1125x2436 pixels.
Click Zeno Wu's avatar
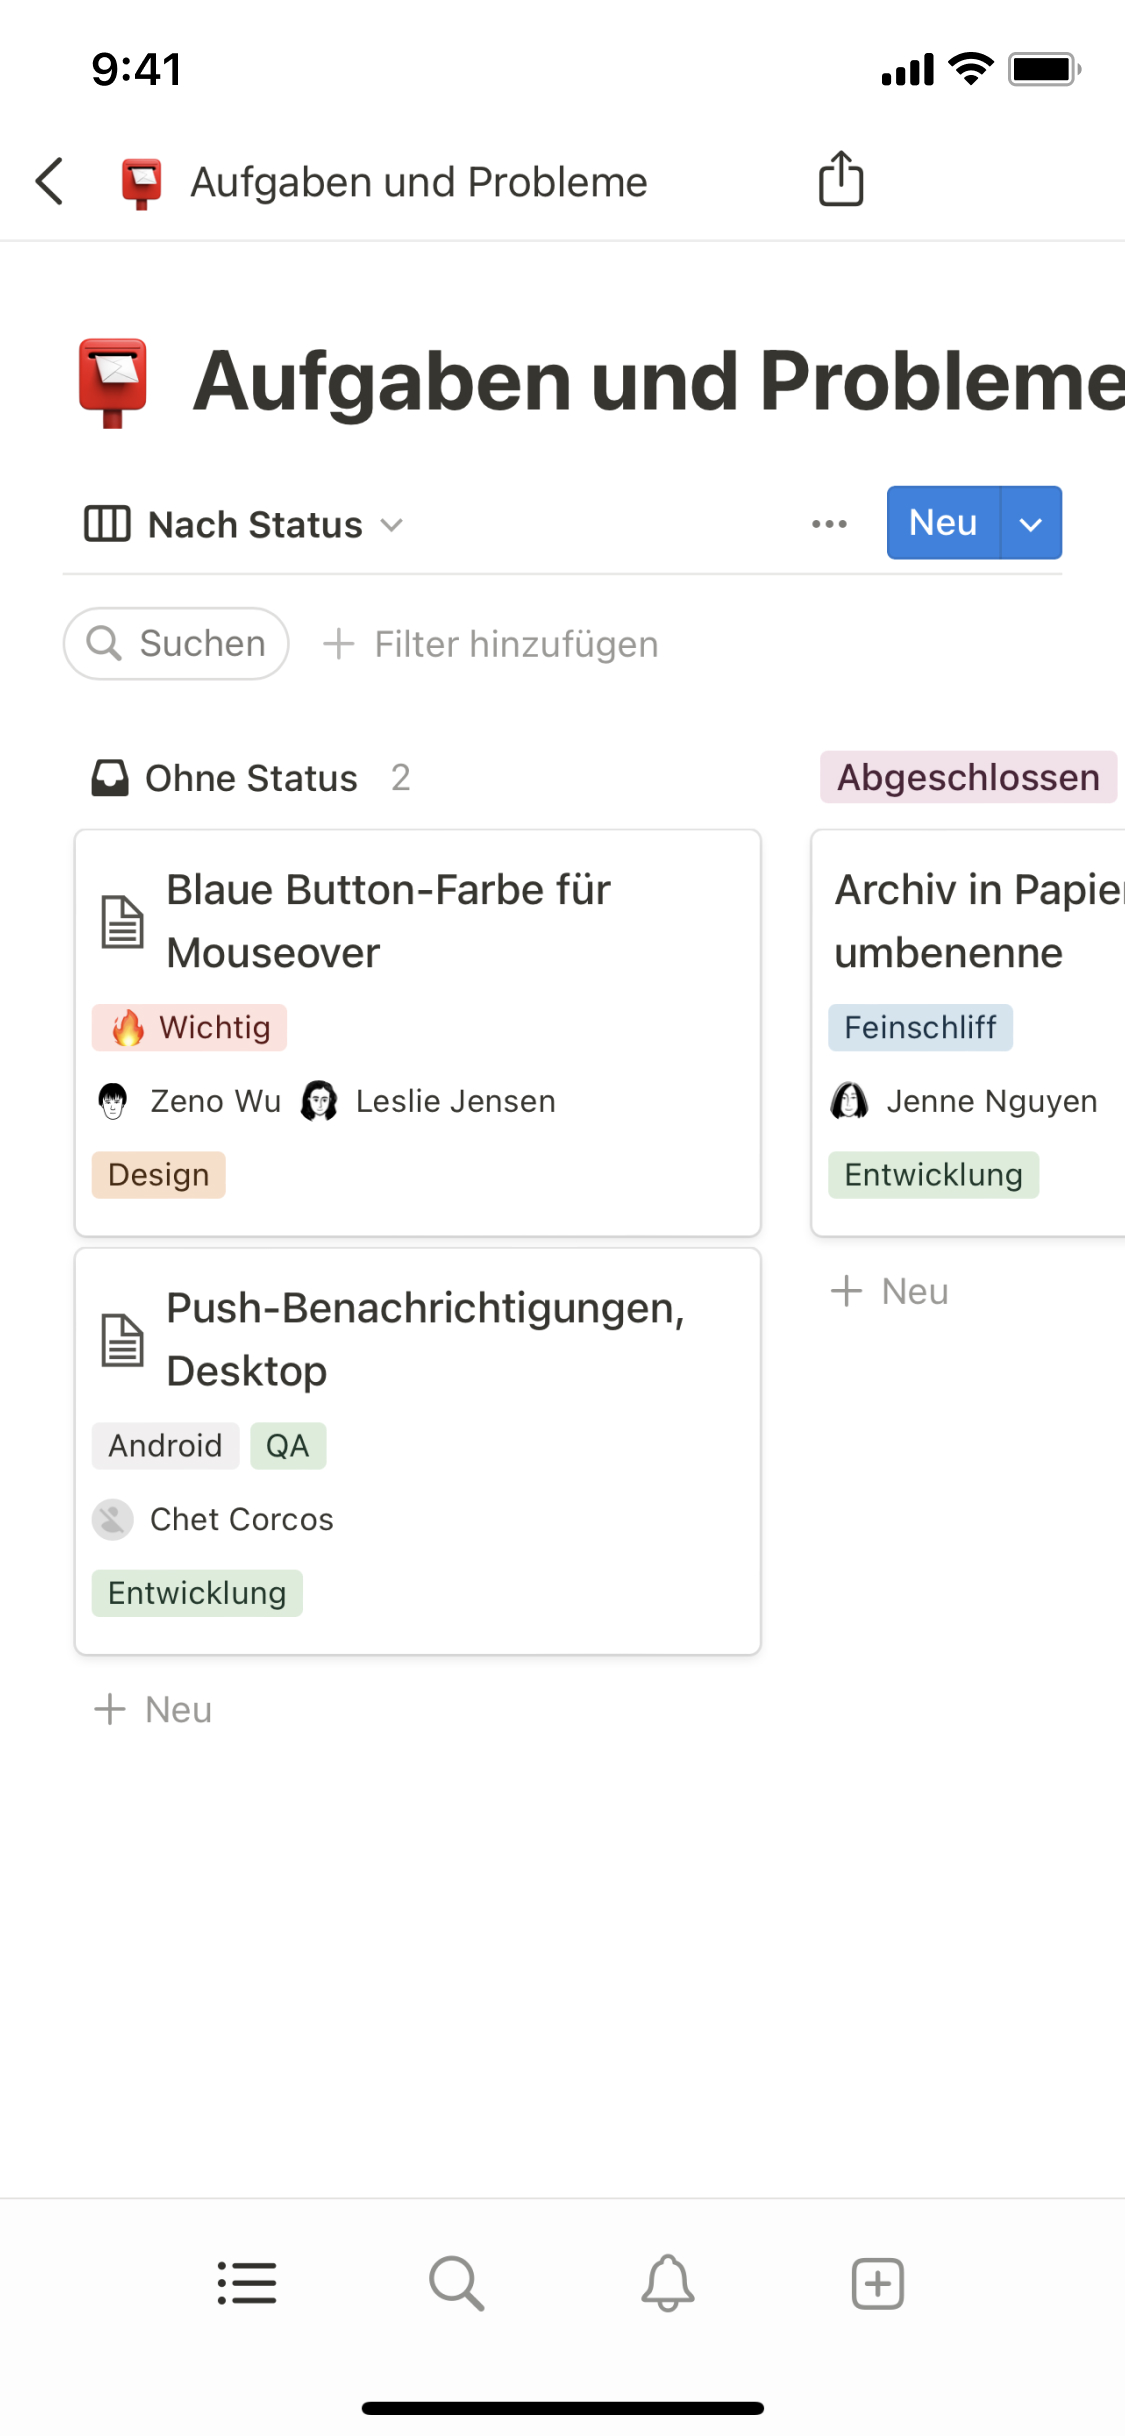pos(113,1100)
